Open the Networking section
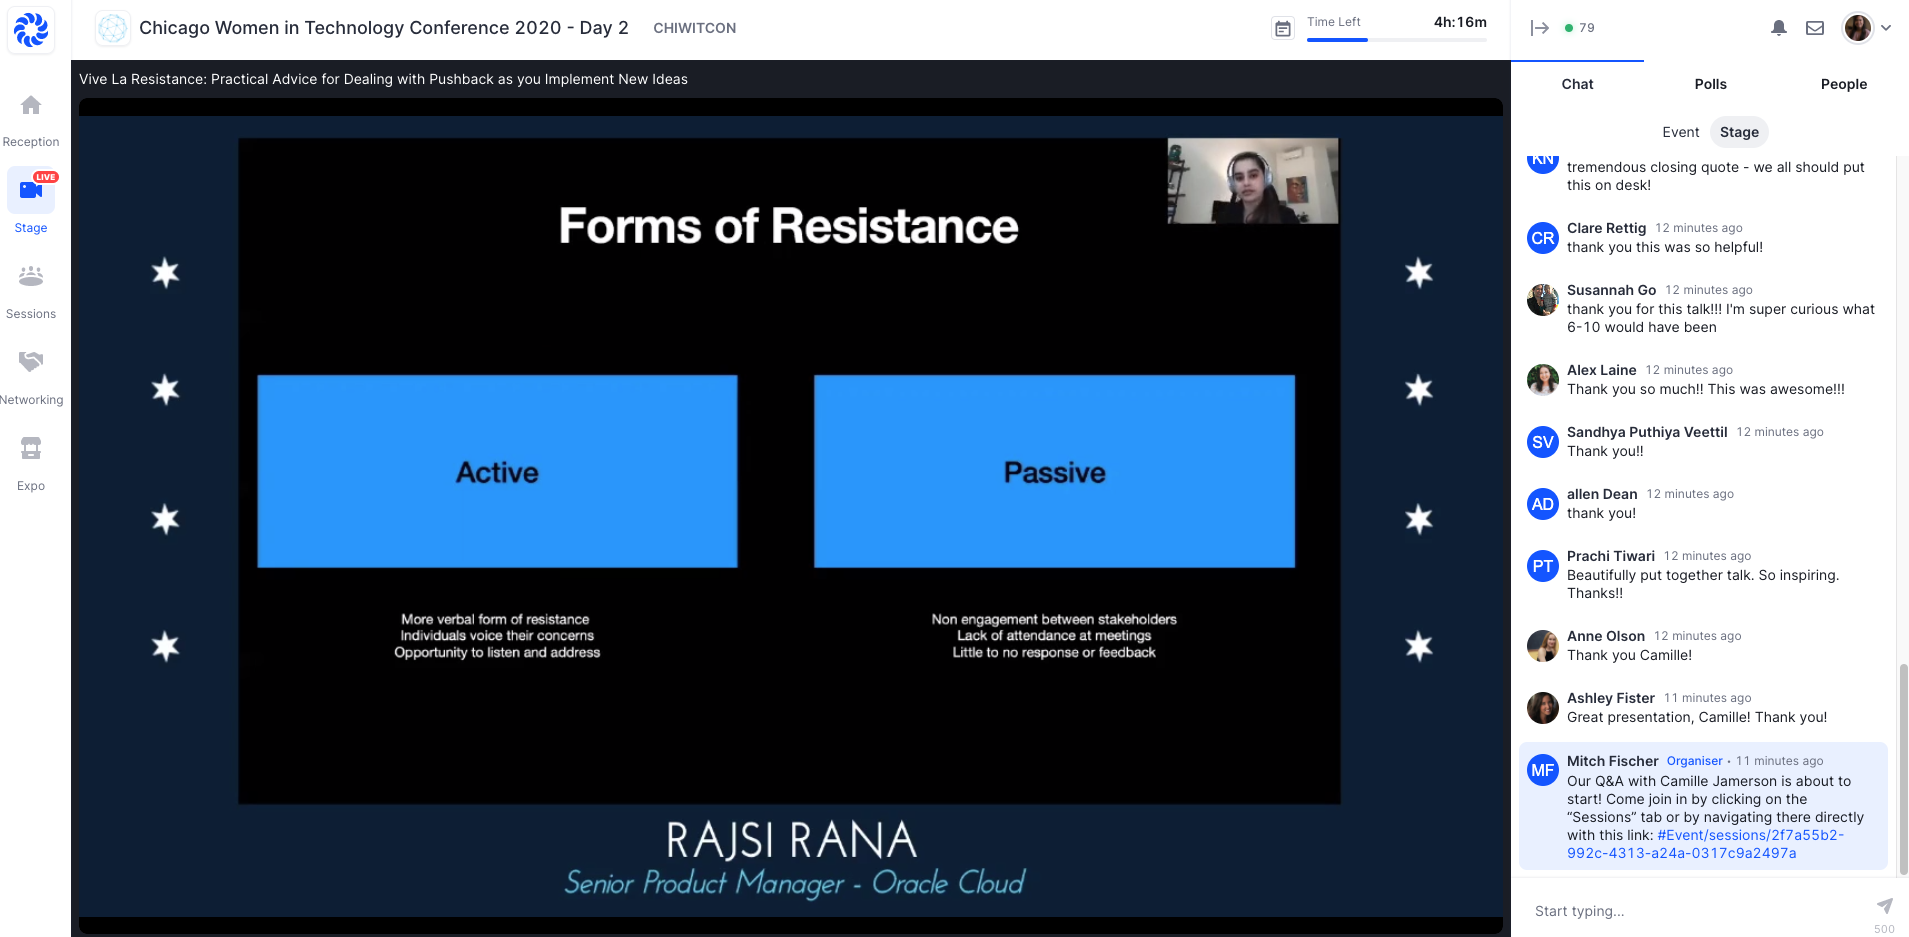 pos(31,378)
